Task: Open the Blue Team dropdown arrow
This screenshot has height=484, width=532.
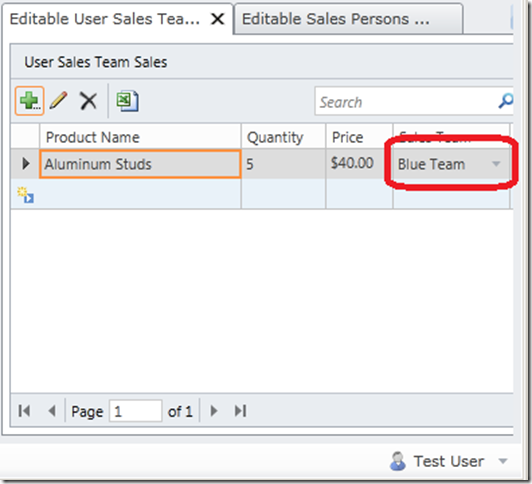Action: (x=496, y=164)
